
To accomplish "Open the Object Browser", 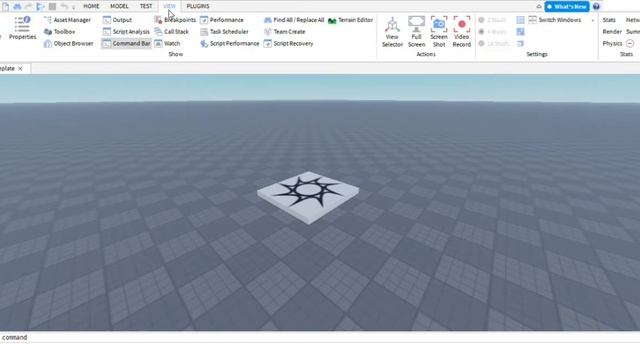I will tap(69, 43).
